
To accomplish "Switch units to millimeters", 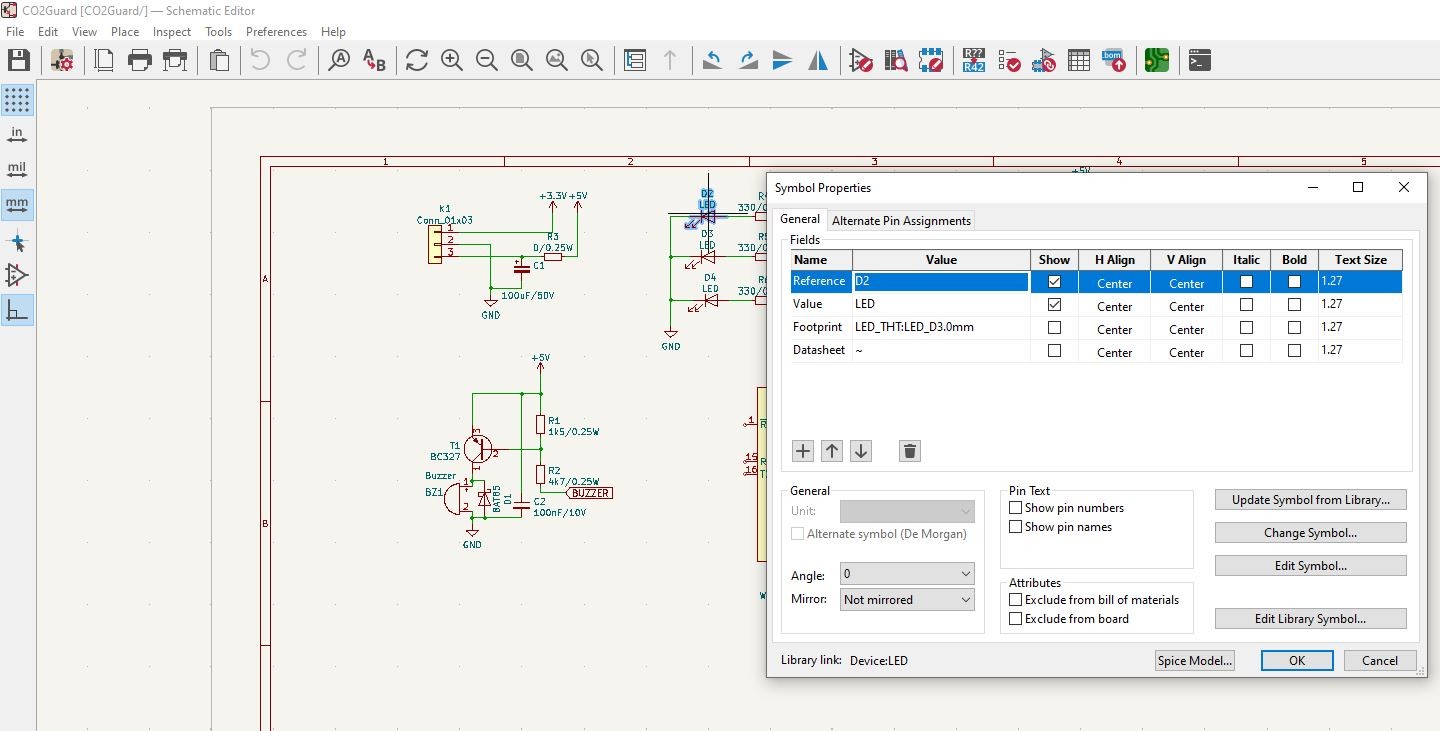I will pos(17,205).
